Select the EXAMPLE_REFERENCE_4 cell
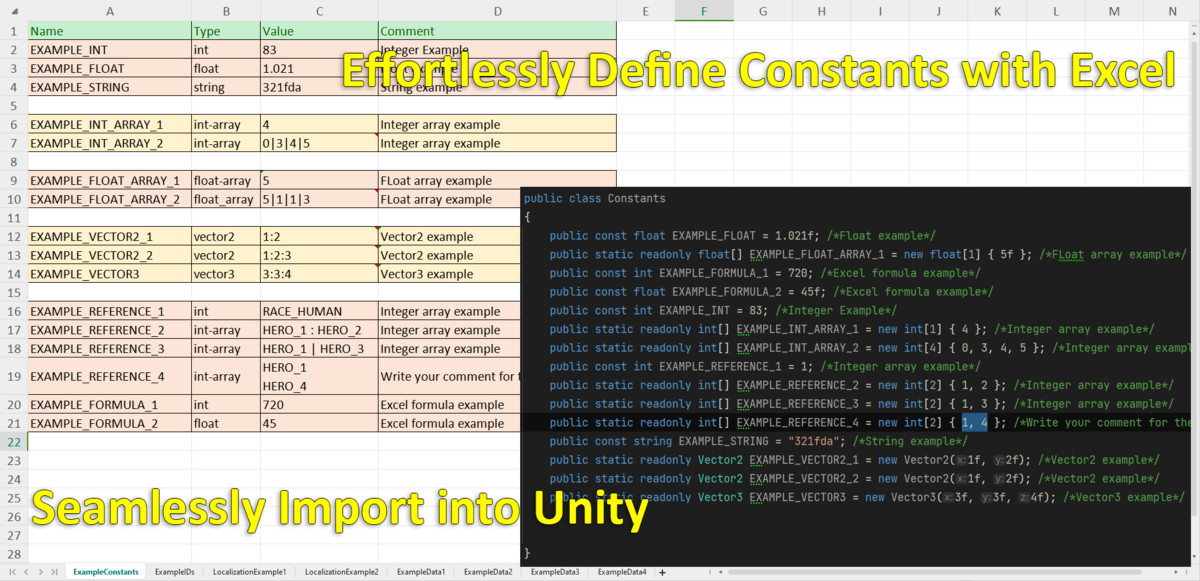Viewport: 1200px width, 581px height. [x=109, y=377]
